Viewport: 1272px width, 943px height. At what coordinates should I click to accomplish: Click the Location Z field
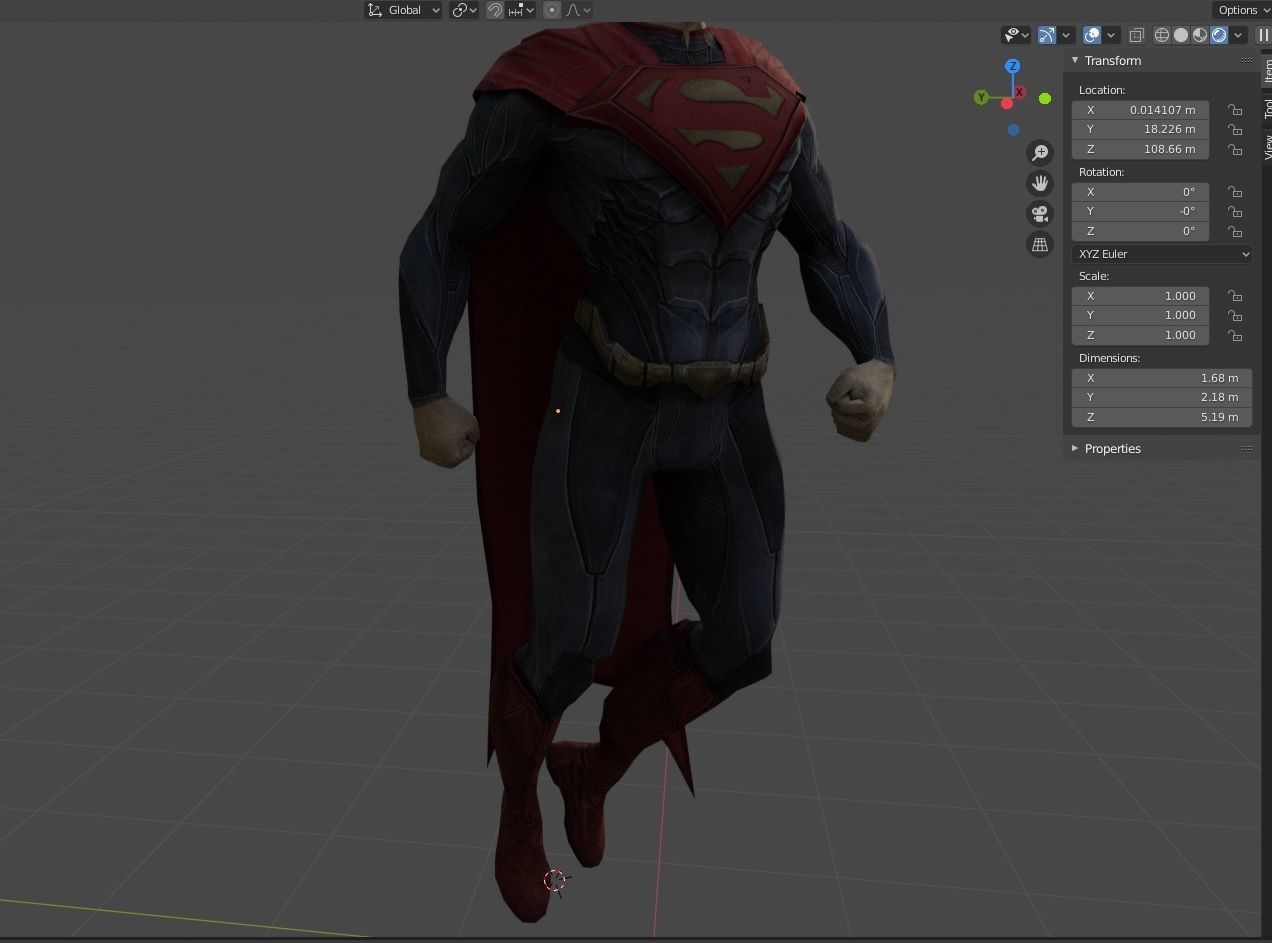coord(1140,149)
